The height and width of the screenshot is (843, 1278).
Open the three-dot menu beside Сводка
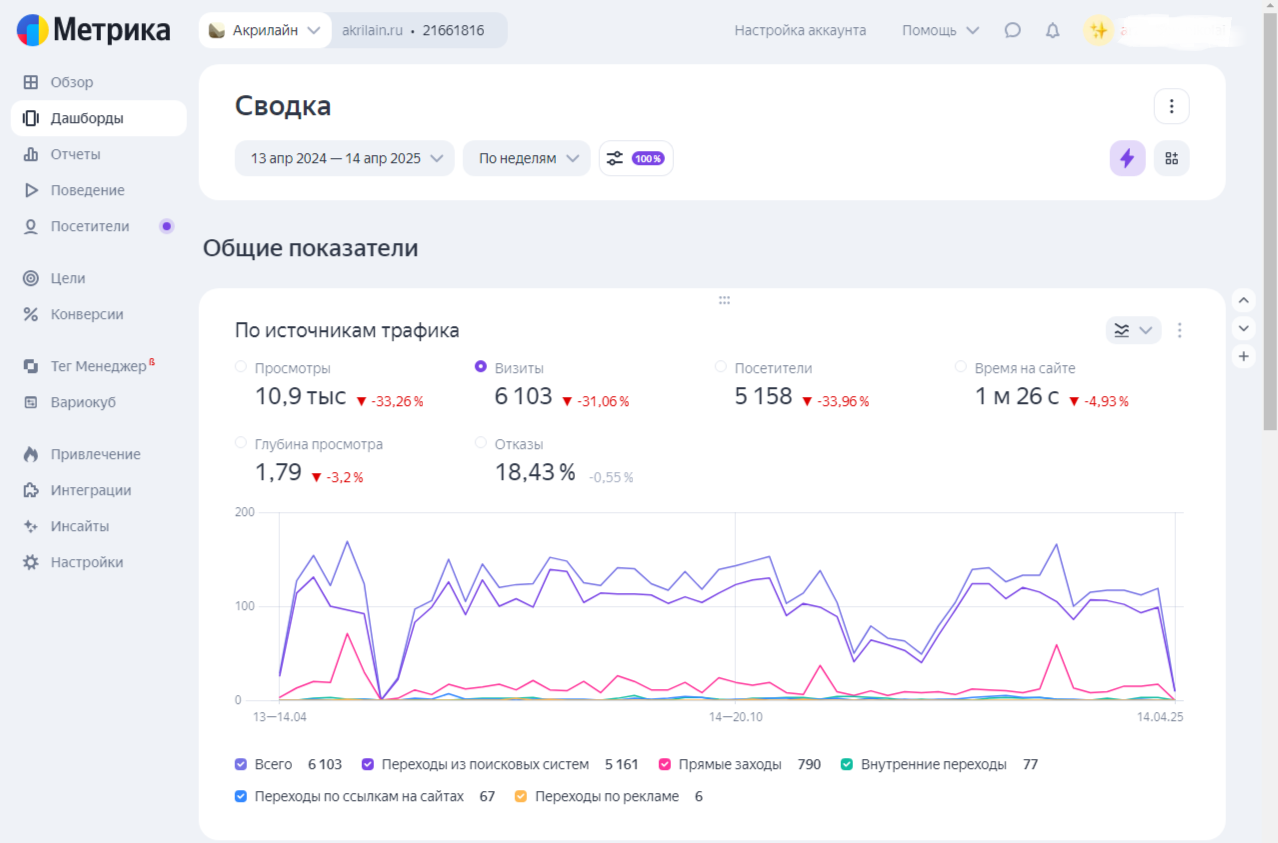tap(1171, 106)
